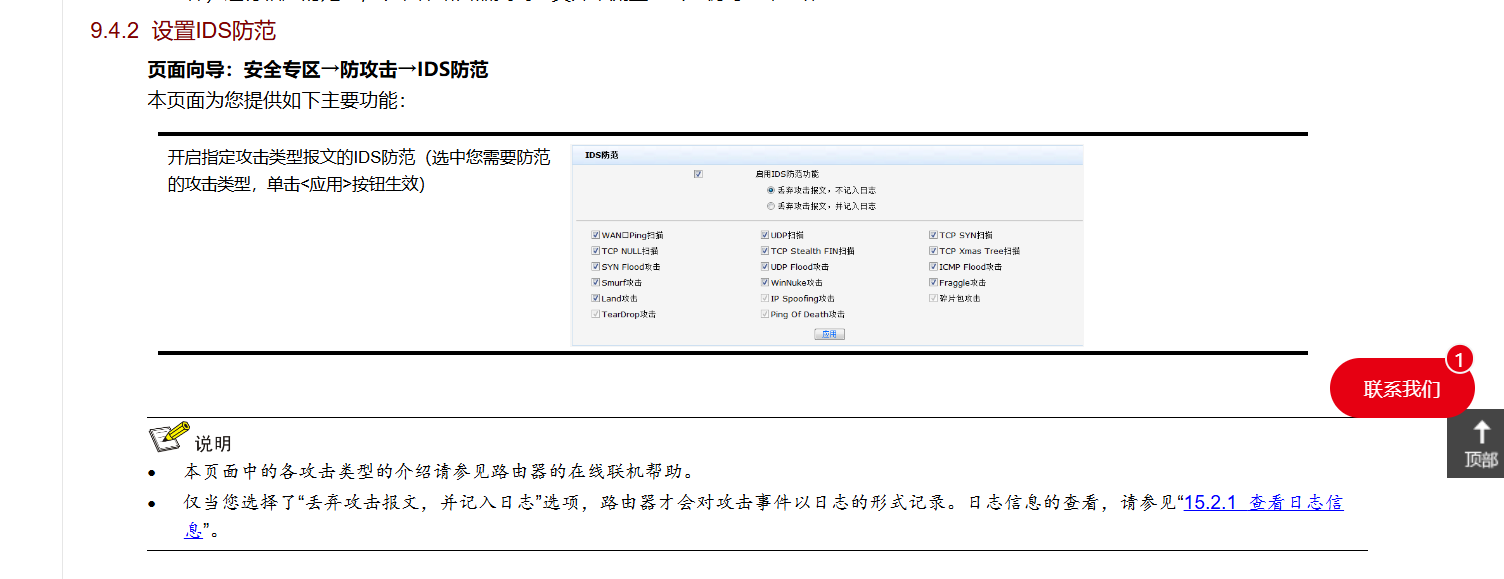Viewport: 1504px width, 579px height.
Task: Click the 应用 apply button in IDS panel
Action: click(829, 334)
